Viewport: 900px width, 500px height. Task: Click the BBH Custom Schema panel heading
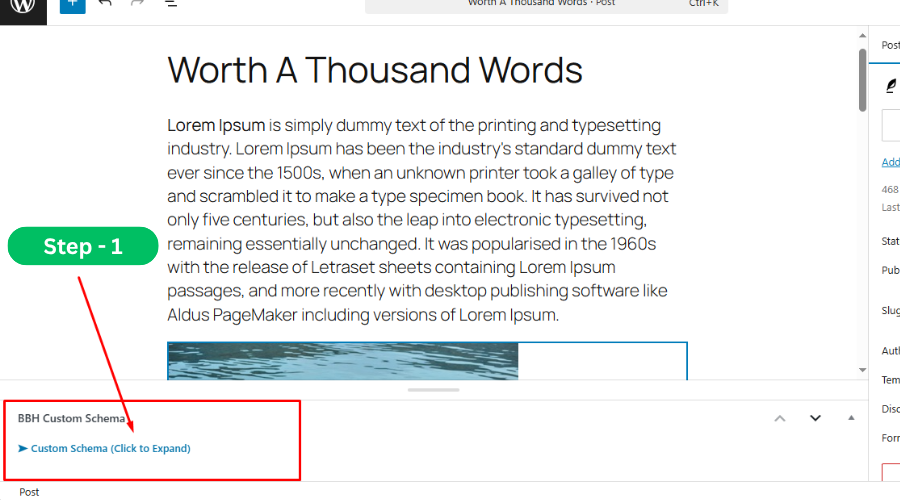[71, 418]
